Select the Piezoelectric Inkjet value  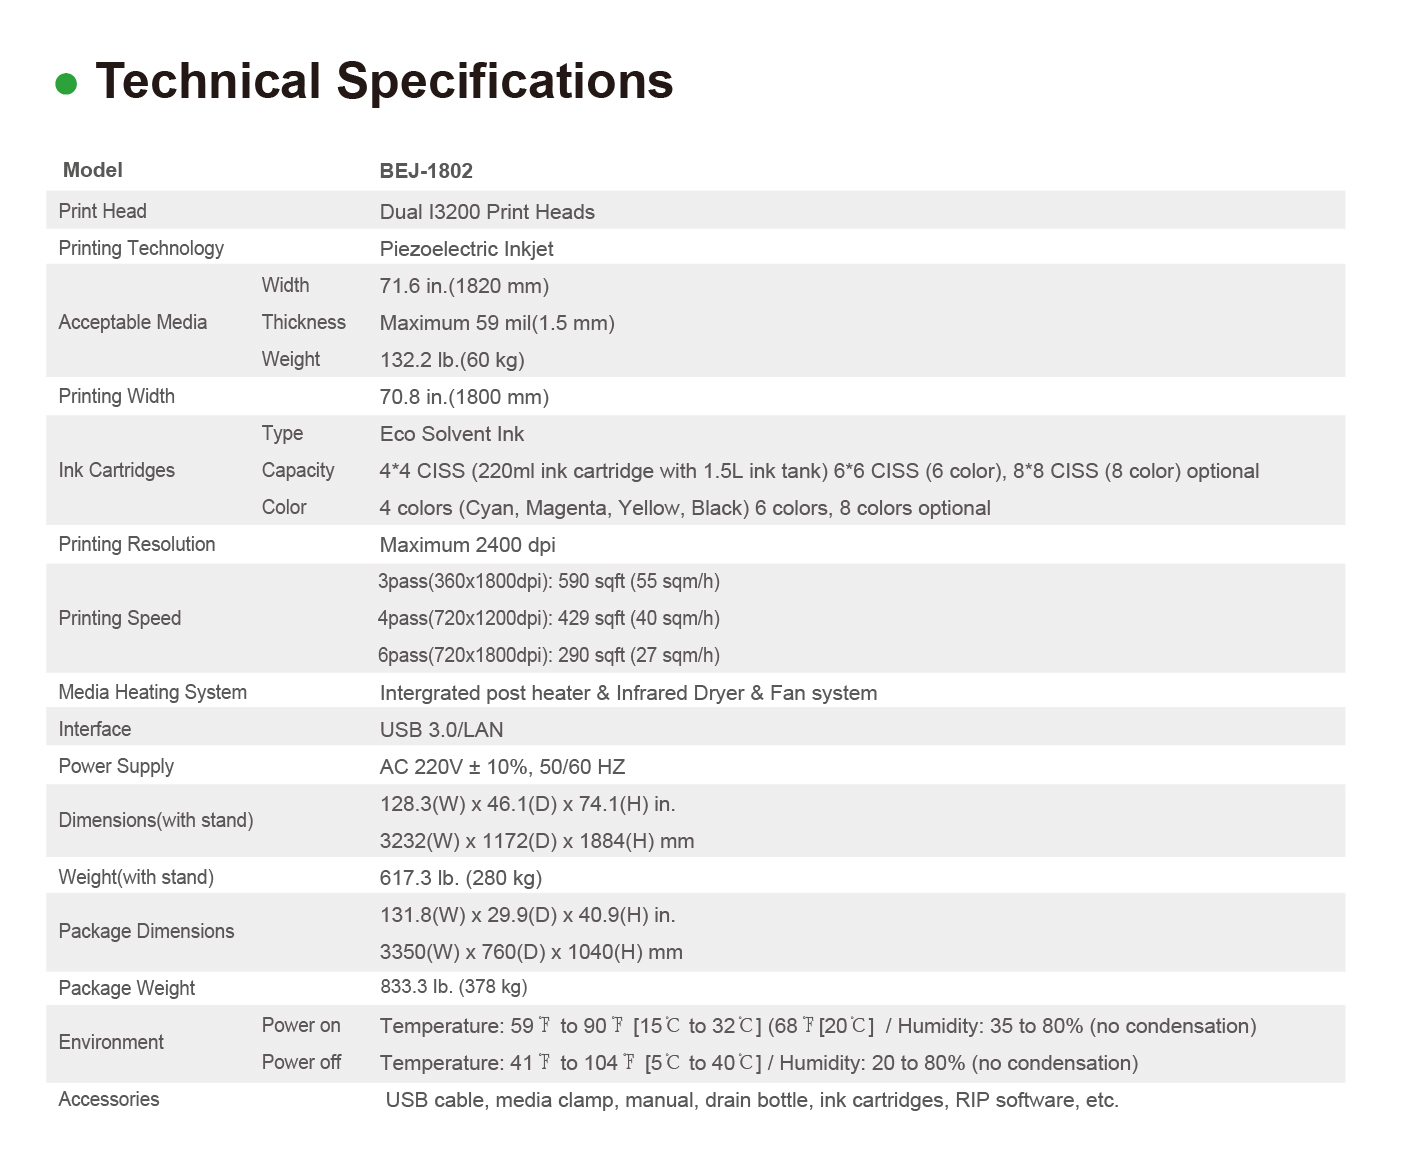[x=466, y=249]
